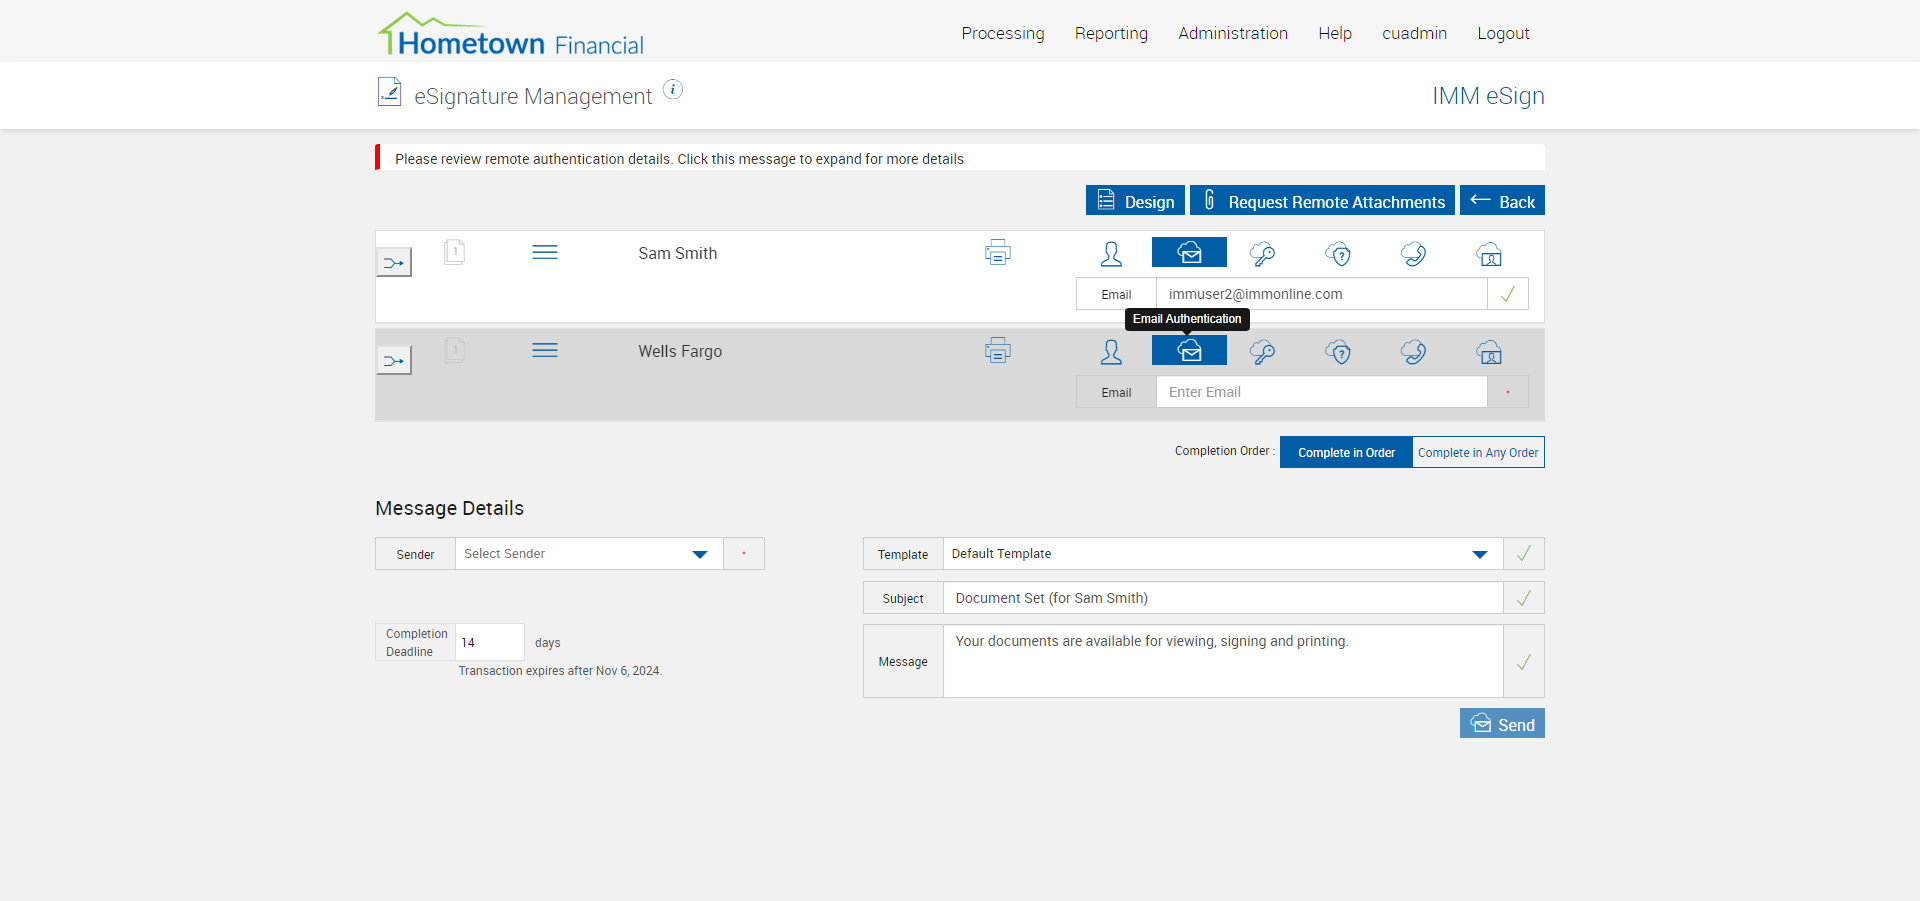
Task: Click Request Remote Attachments button
Action: (1322, 200)
